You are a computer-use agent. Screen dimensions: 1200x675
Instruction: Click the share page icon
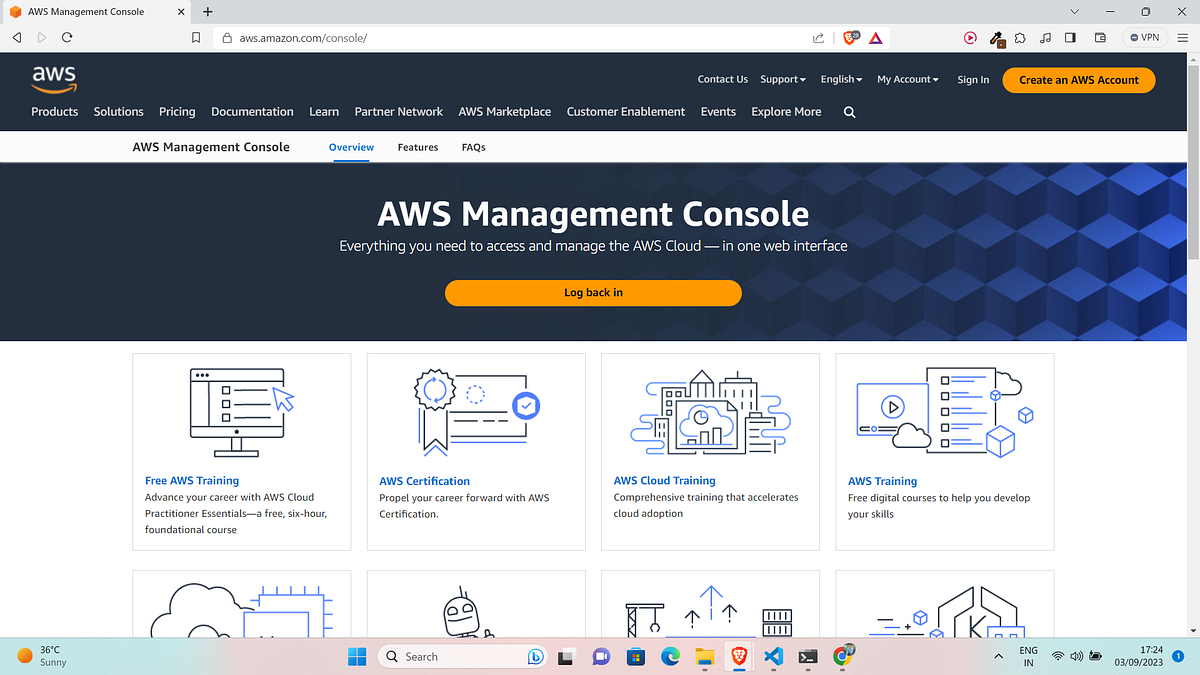tap(817, 37)
